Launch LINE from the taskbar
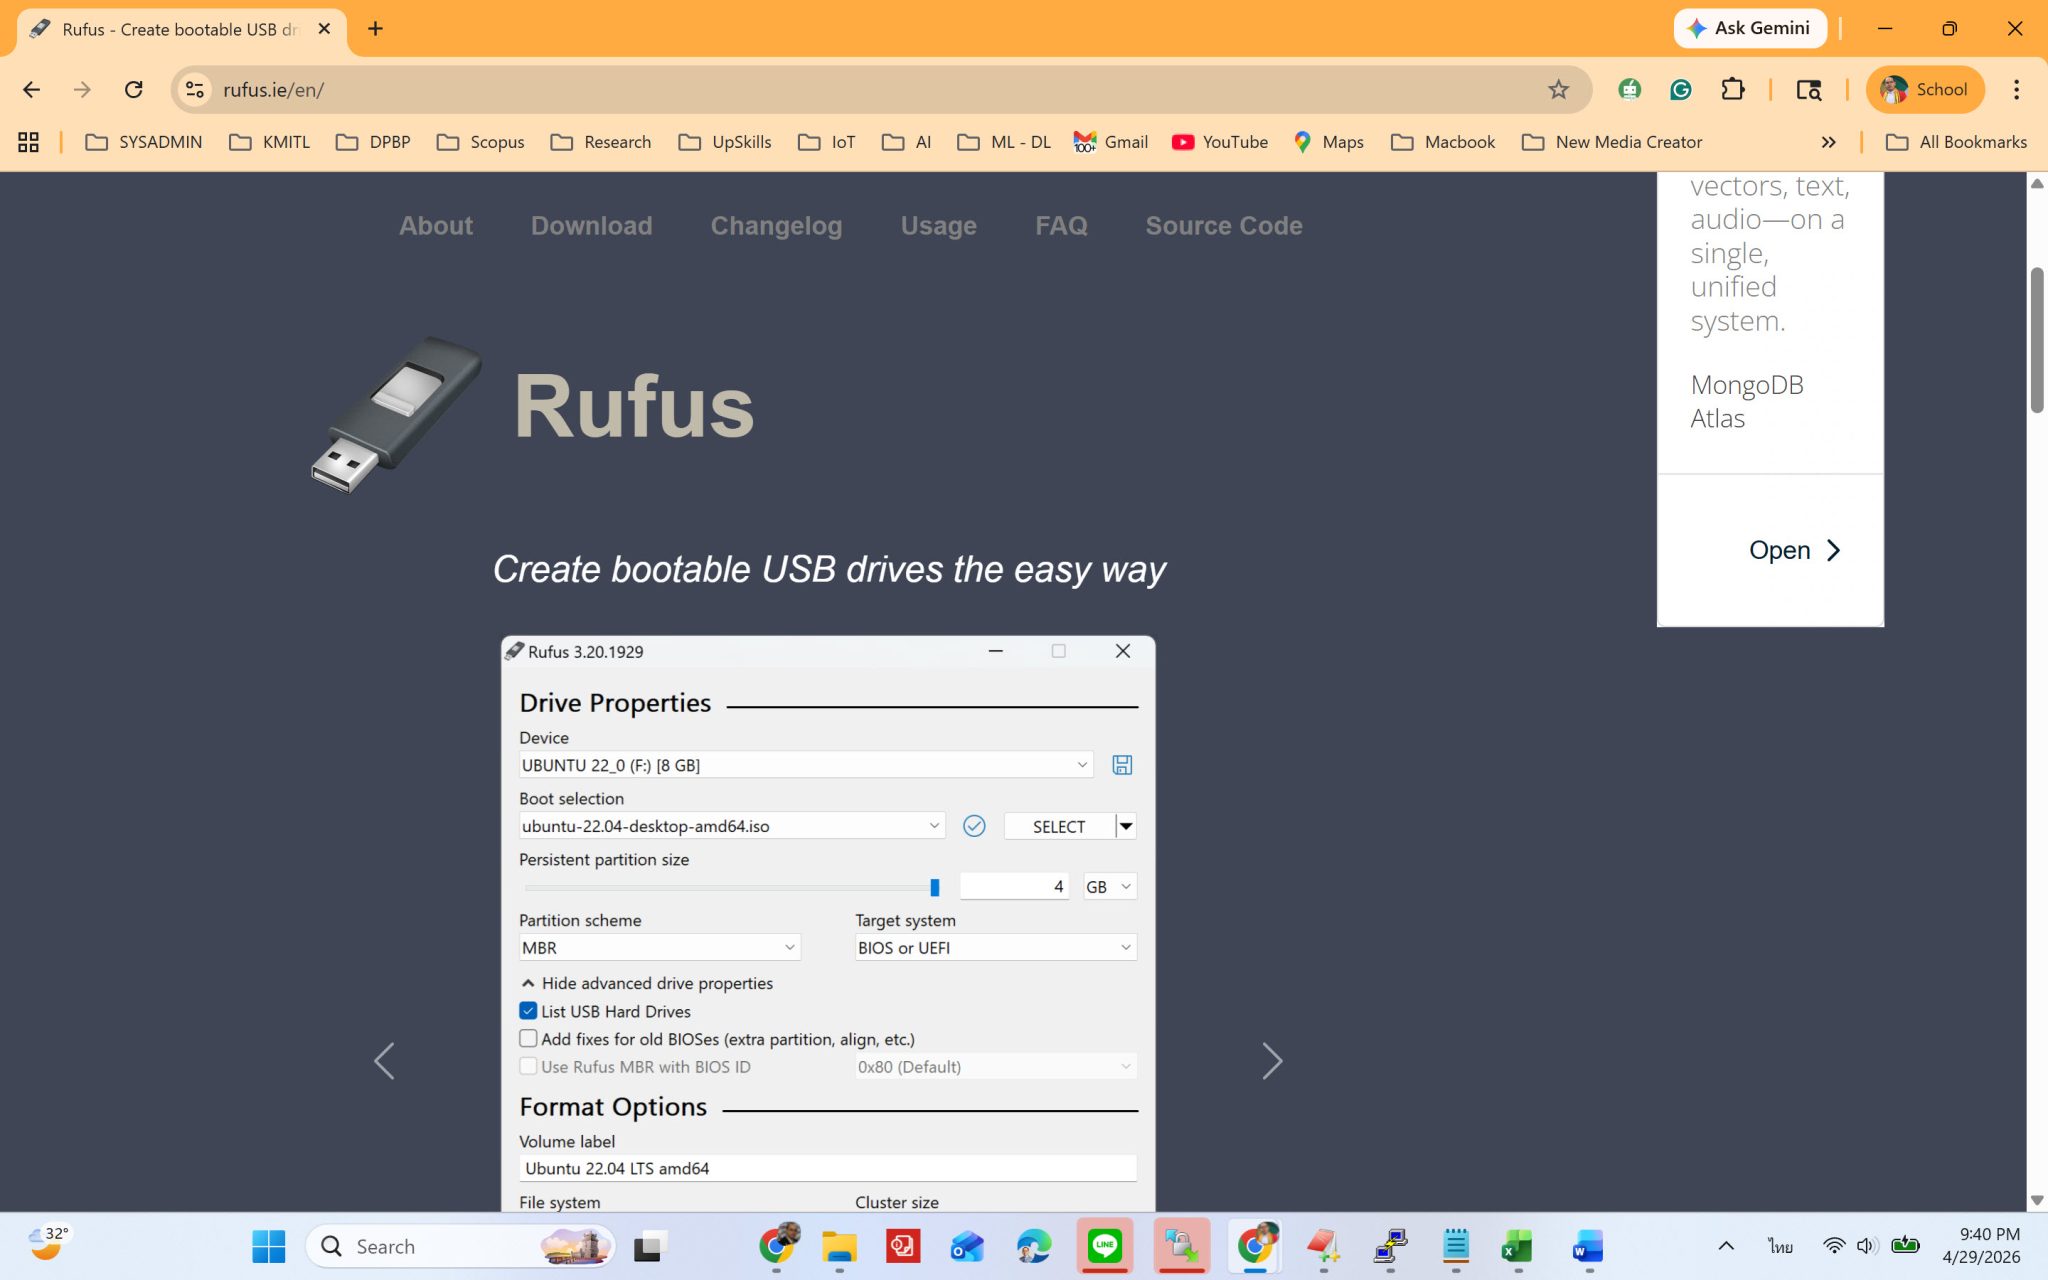 (1104, 1246)
